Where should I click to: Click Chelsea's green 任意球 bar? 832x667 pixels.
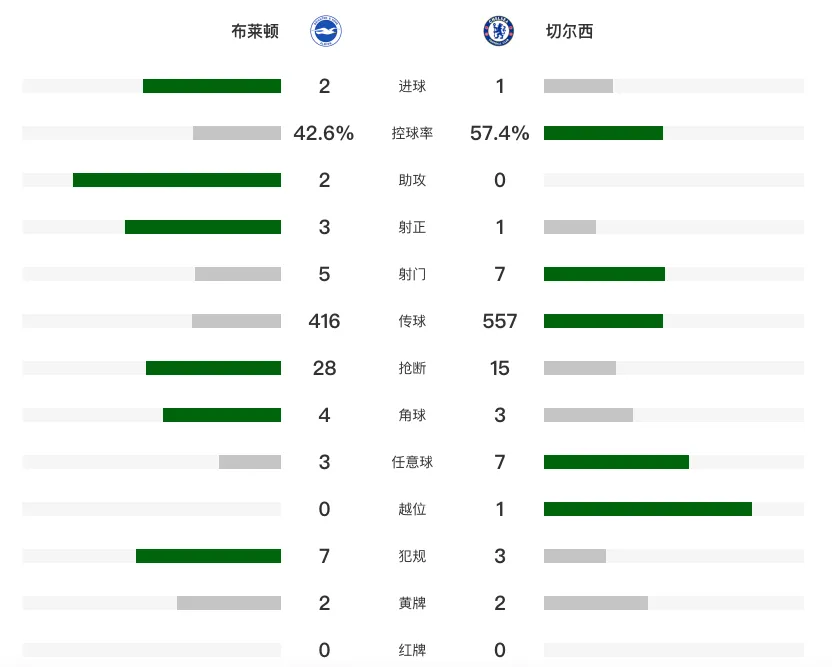617,462
